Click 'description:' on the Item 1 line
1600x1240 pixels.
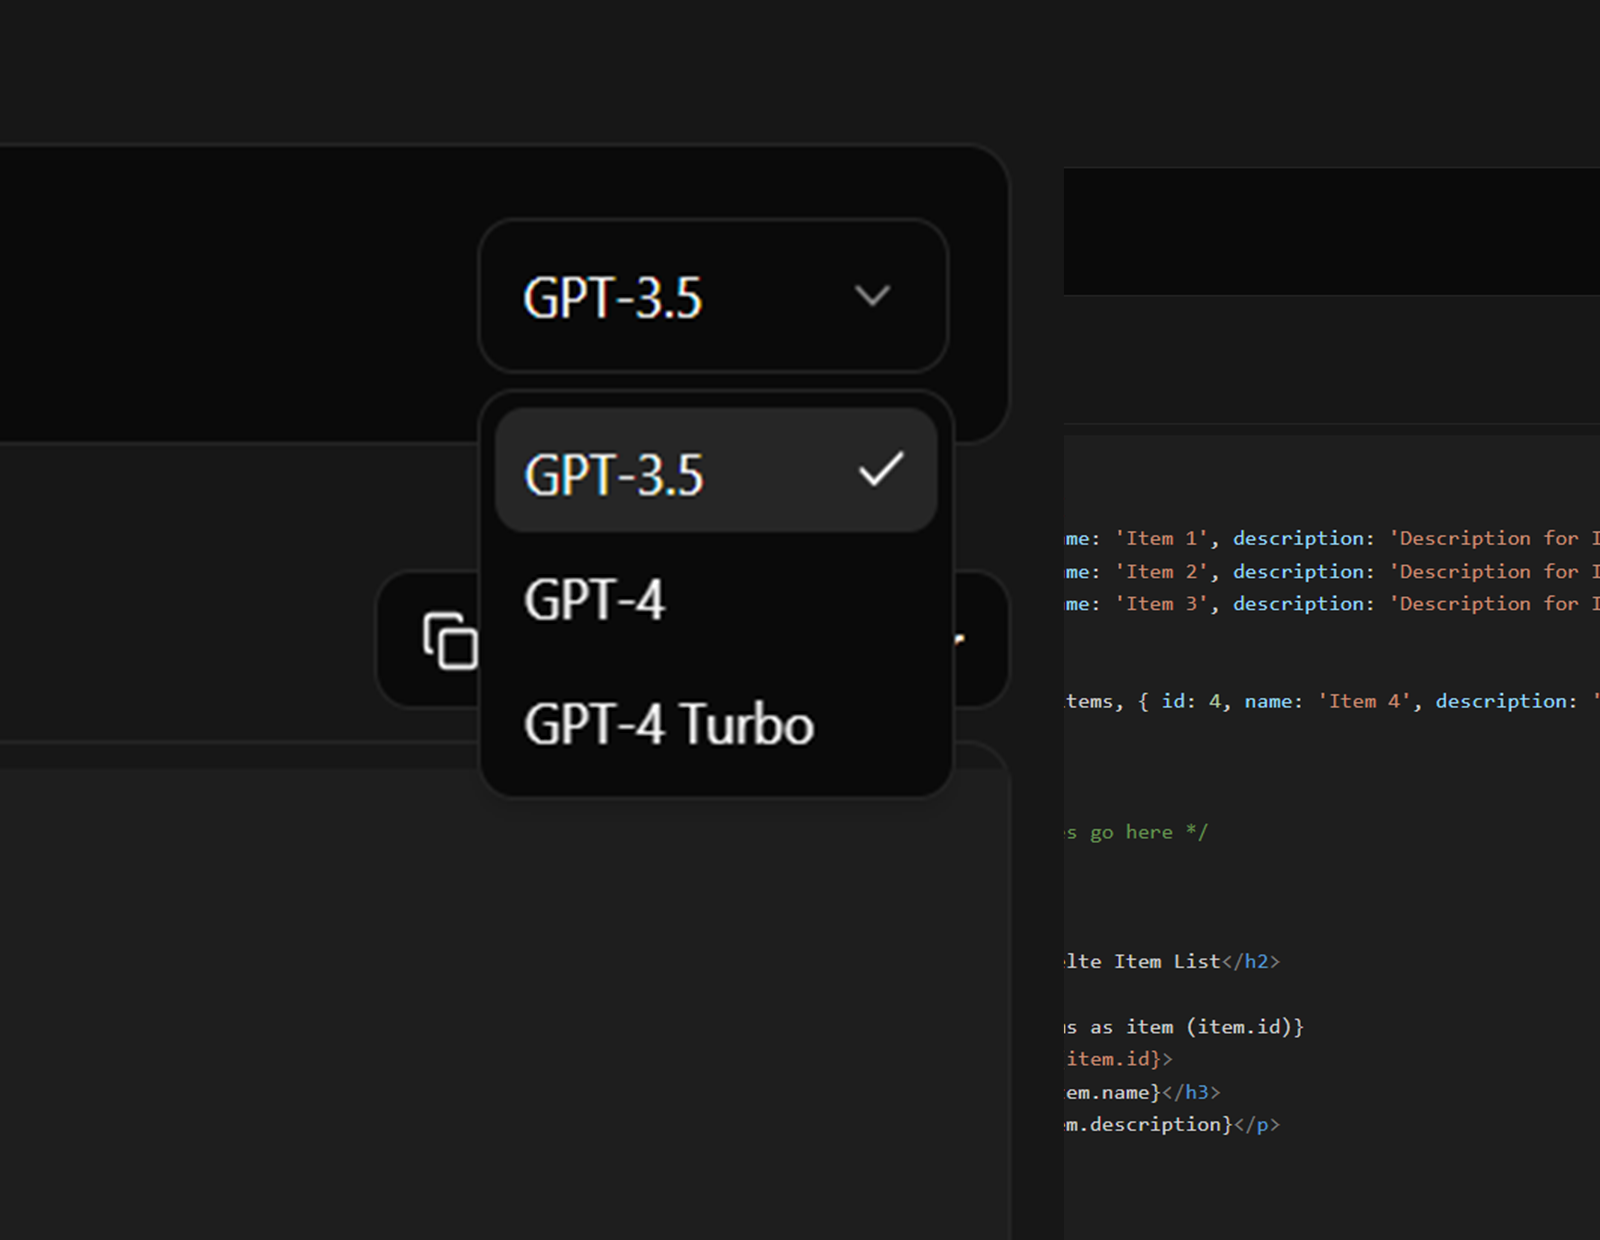[1303, 539]
